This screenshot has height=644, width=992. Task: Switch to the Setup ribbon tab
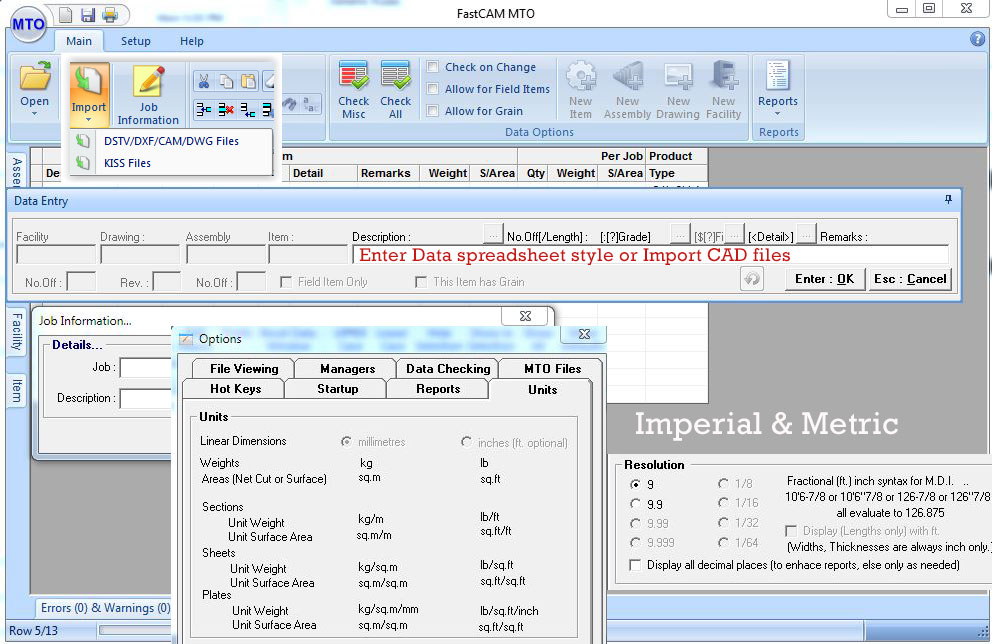tap(135, 41)
